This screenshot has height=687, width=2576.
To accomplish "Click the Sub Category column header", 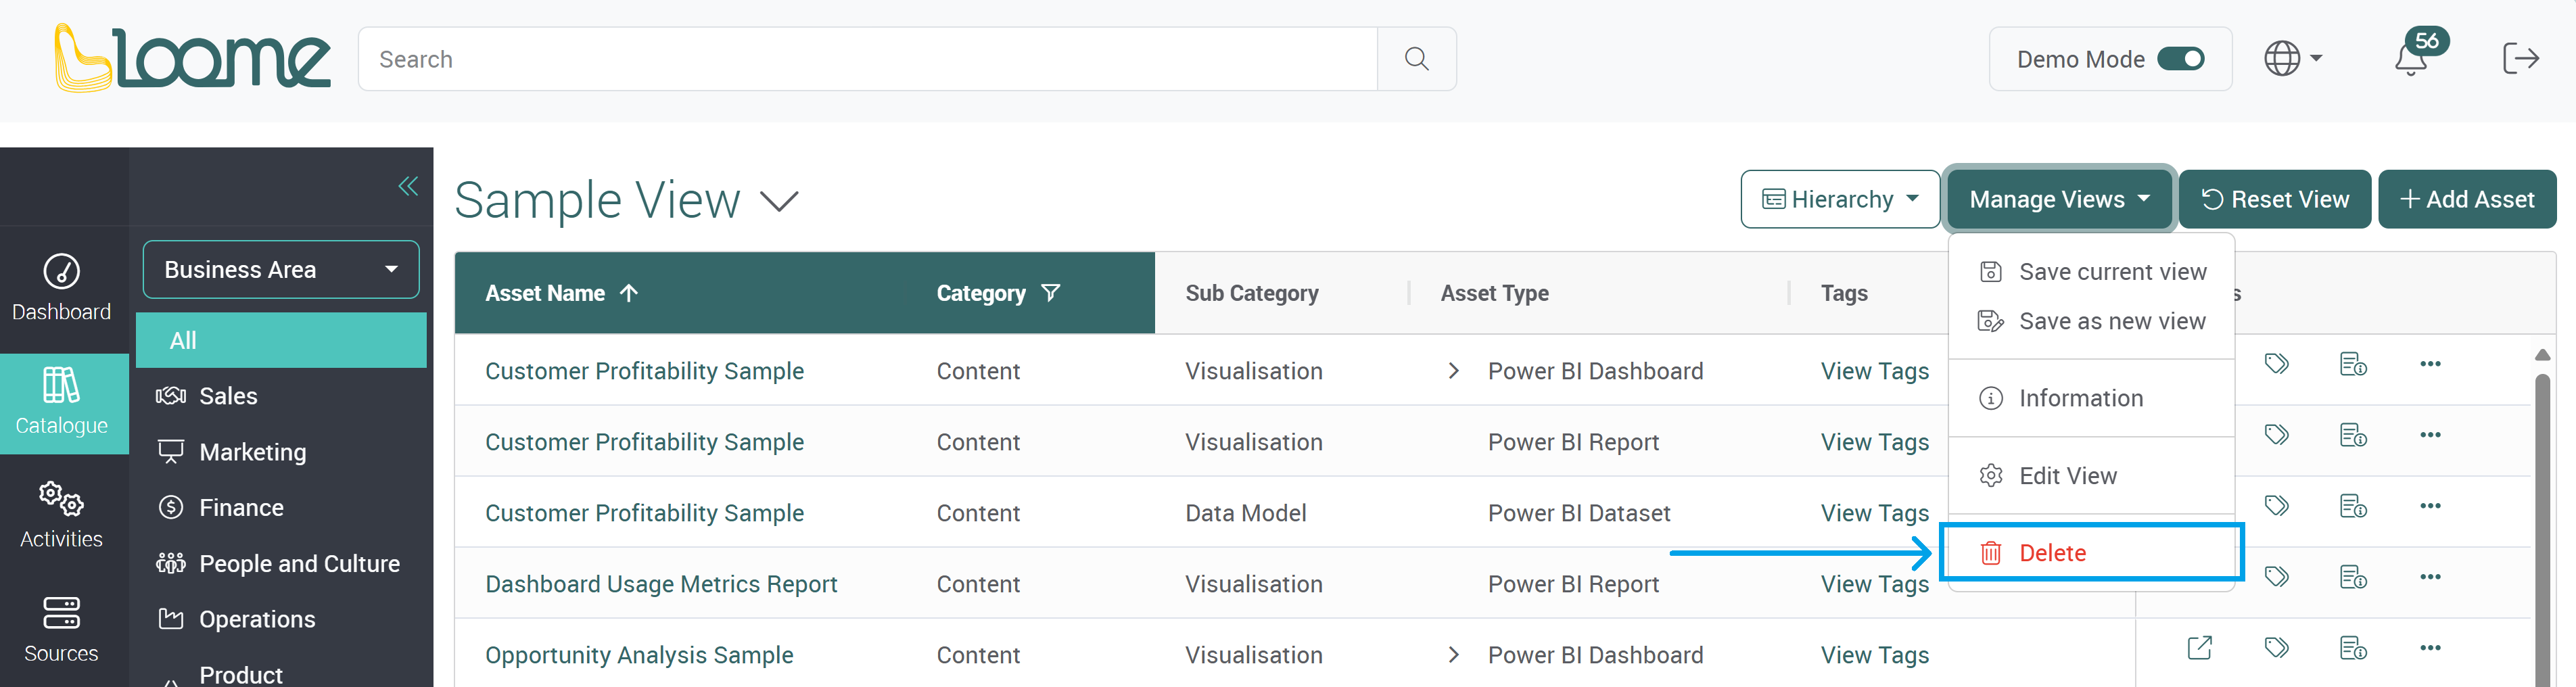I will coord(1252,293).
